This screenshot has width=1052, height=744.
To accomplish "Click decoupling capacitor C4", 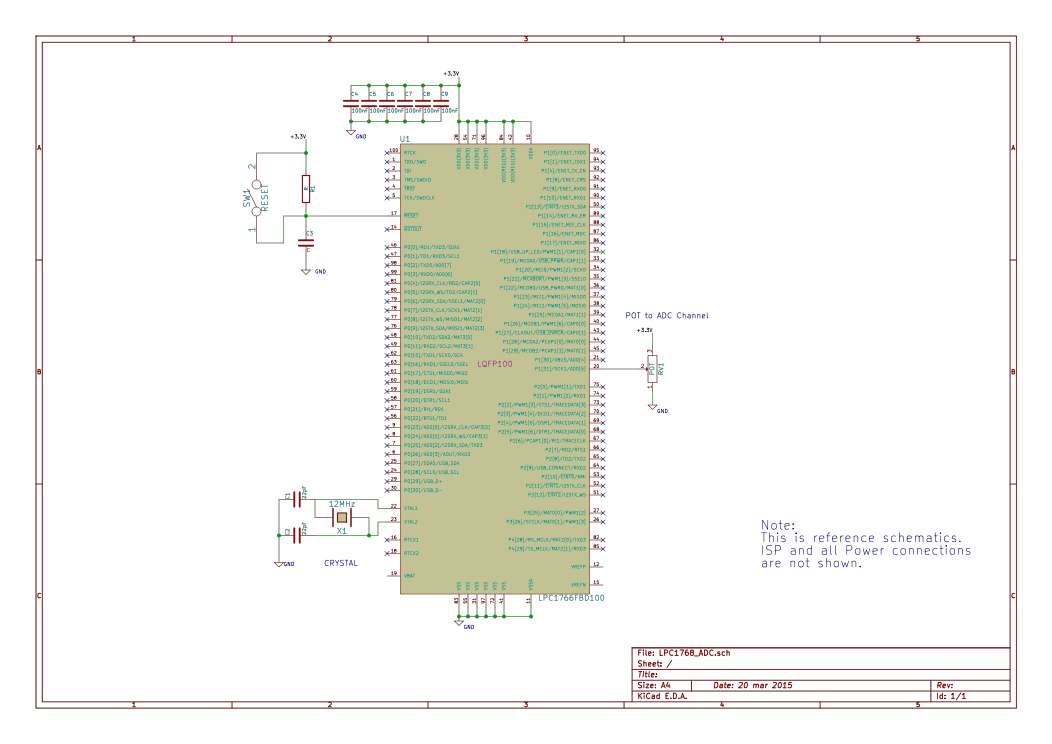I will 351,102.
